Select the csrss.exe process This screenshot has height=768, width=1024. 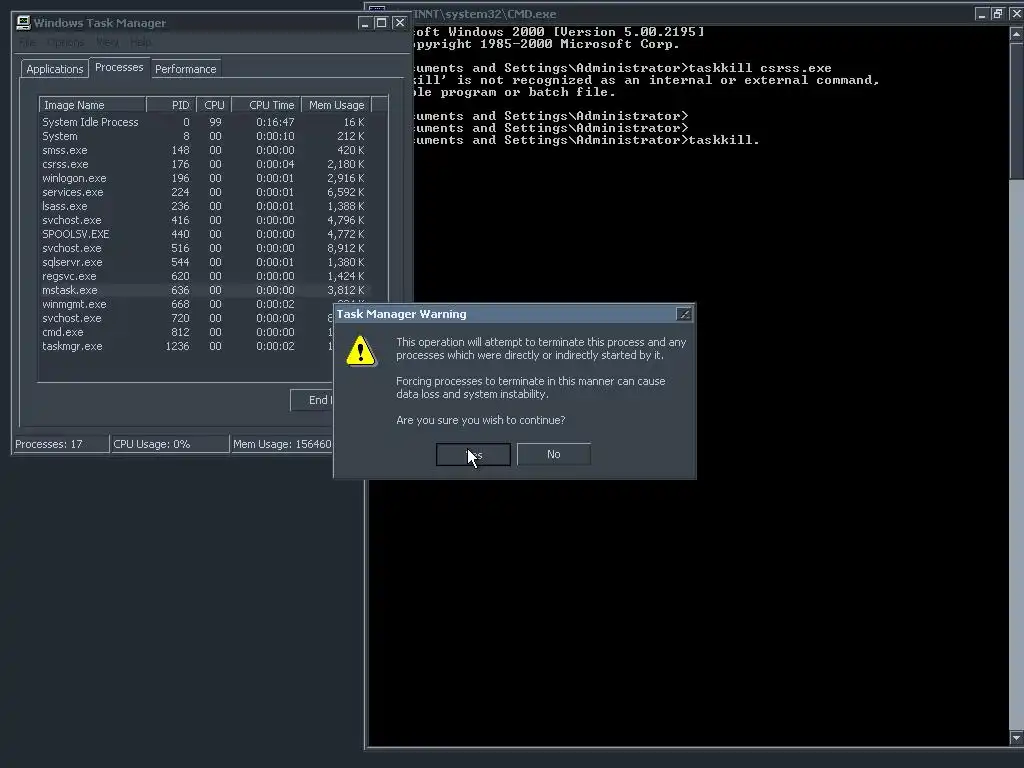tap(203, 164)
